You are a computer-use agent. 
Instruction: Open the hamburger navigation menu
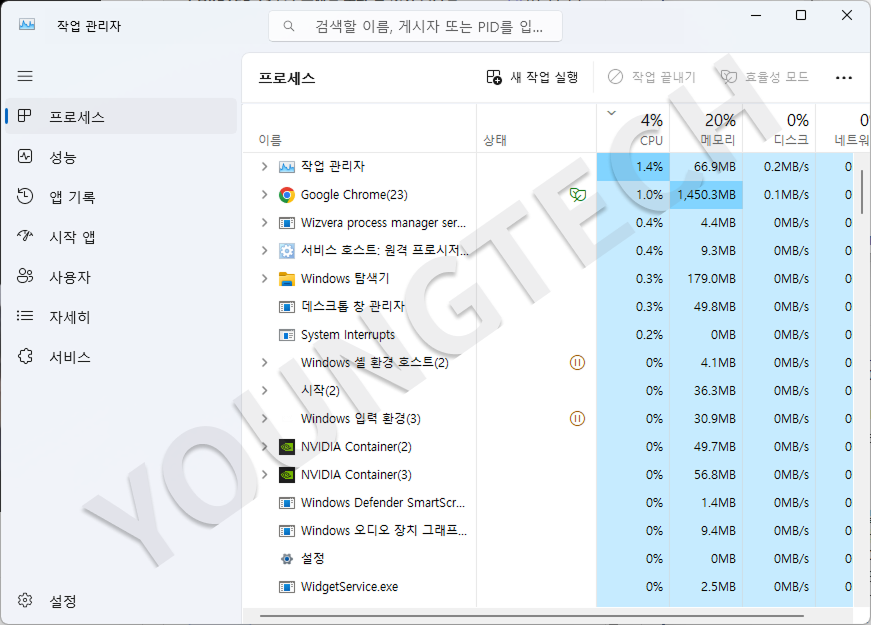[x=25, y=76]
